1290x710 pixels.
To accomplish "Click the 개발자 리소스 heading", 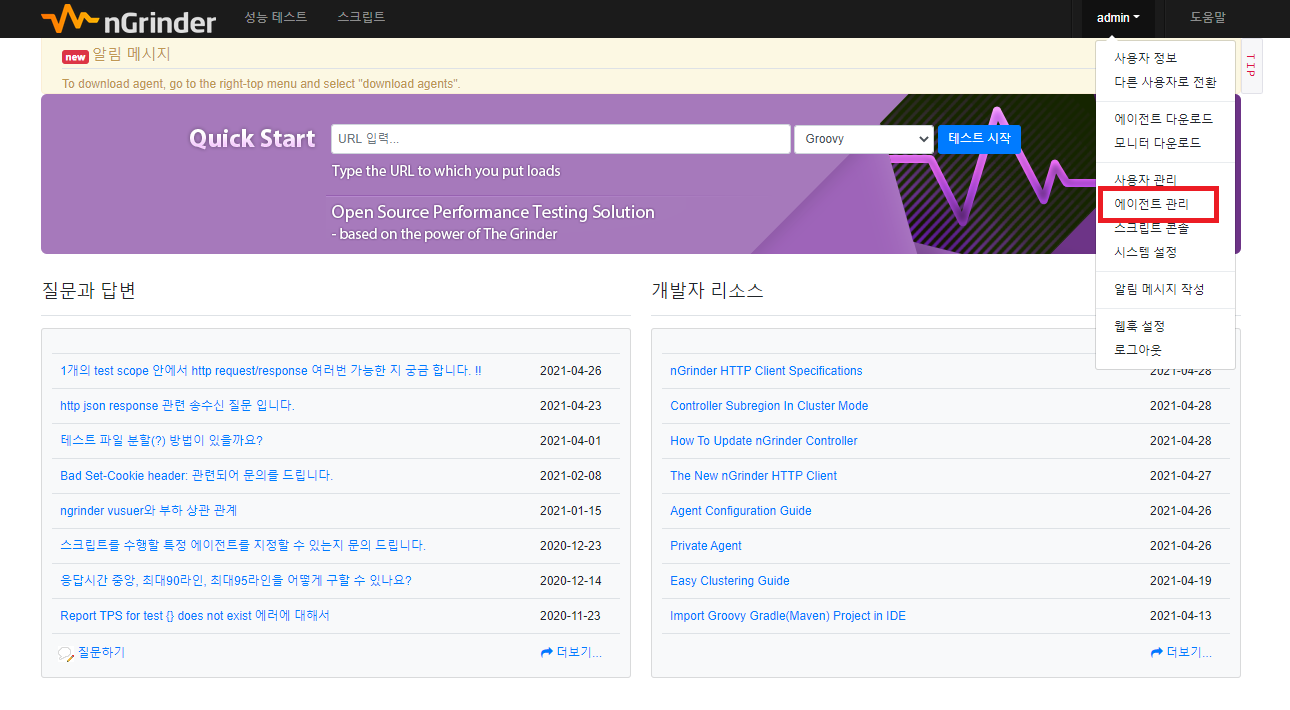I will [x=707, y=291].
